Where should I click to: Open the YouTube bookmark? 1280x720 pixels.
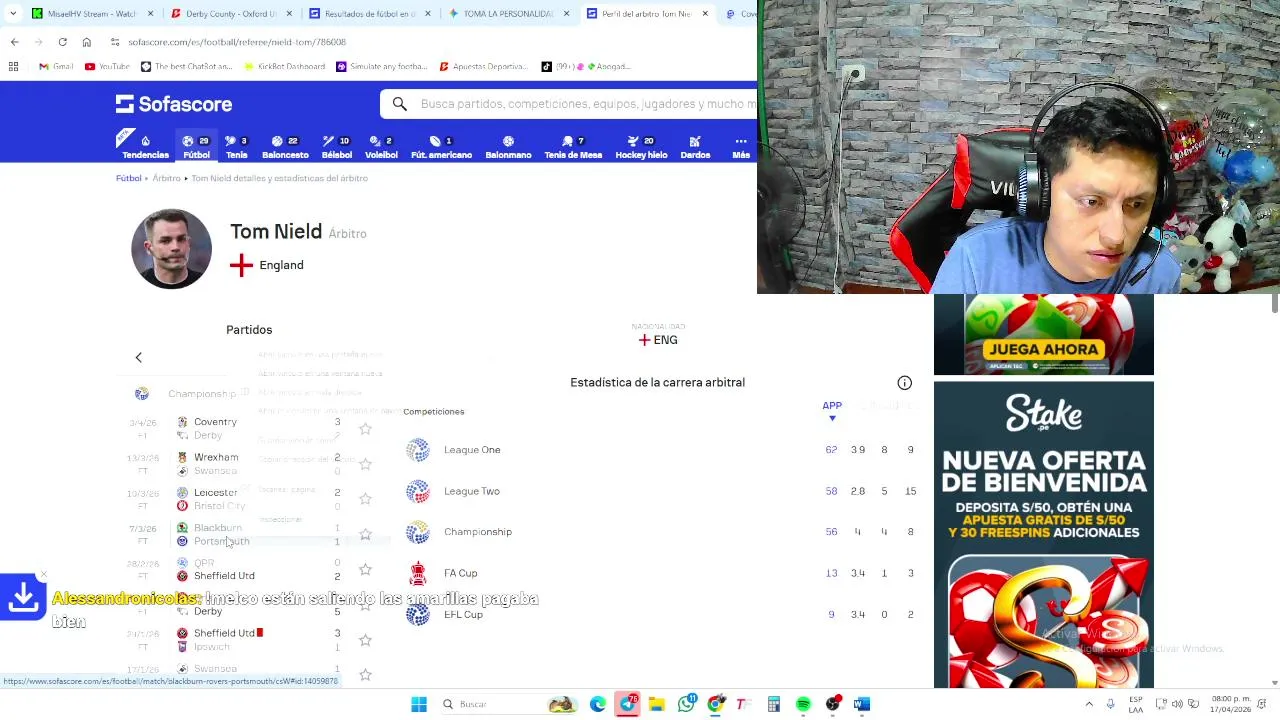(107, 66)
